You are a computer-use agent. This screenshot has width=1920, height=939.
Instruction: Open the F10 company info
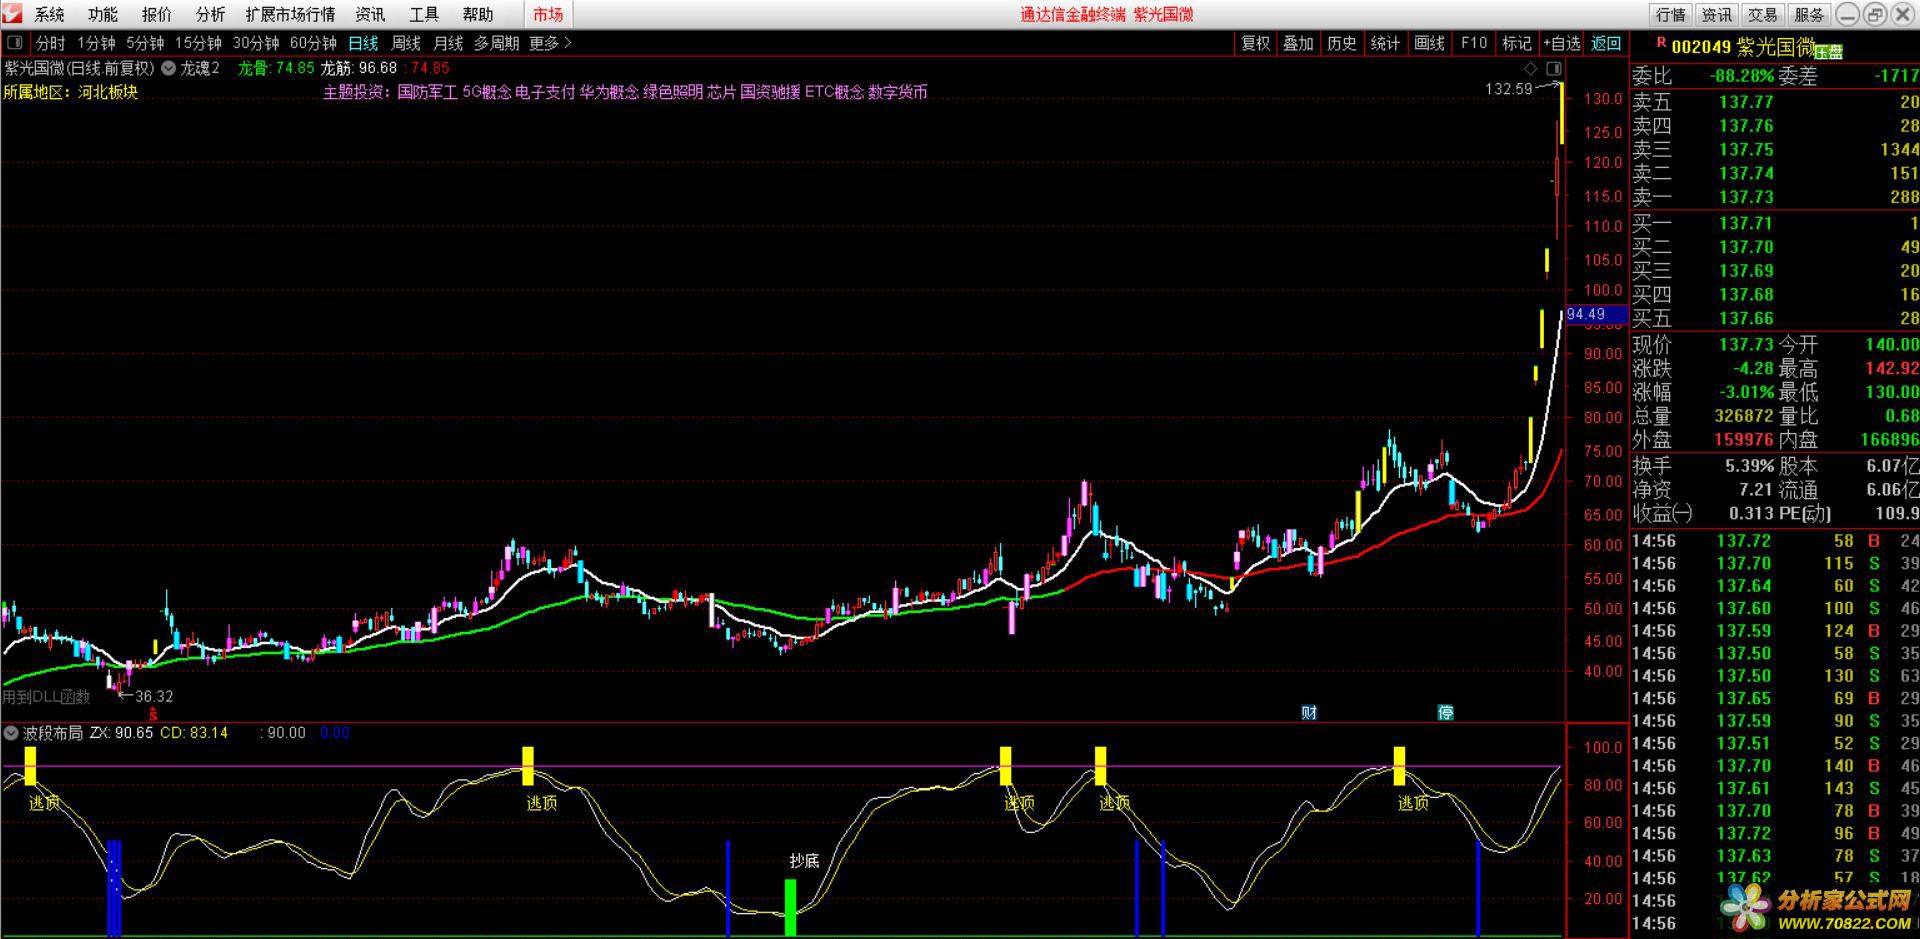point(1473,43)
